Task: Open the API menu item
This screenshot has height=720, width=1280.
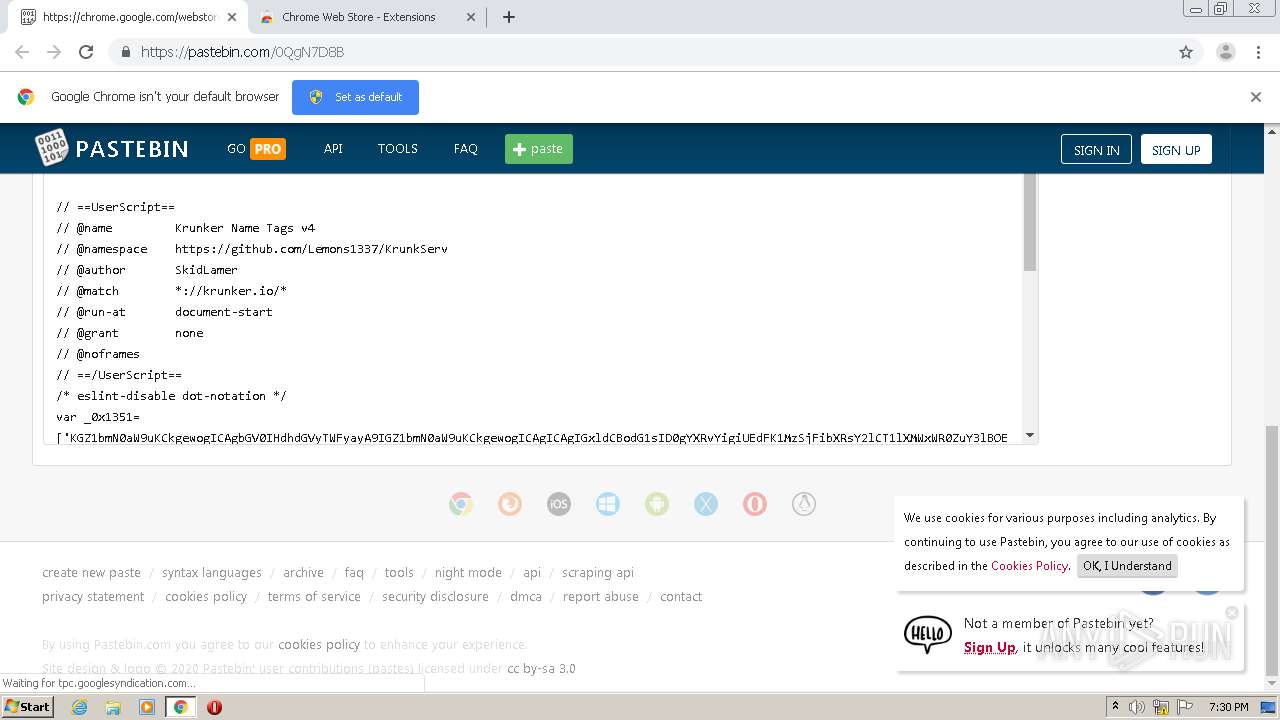Action: click(333, 148)
